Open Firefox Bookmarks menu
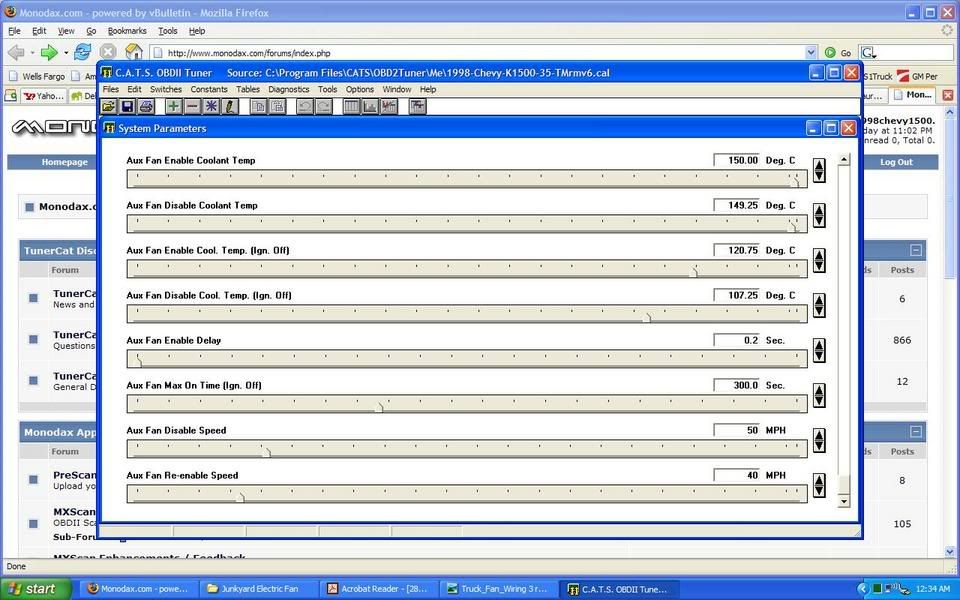This screenshot has height=600, width=960. 127,31
